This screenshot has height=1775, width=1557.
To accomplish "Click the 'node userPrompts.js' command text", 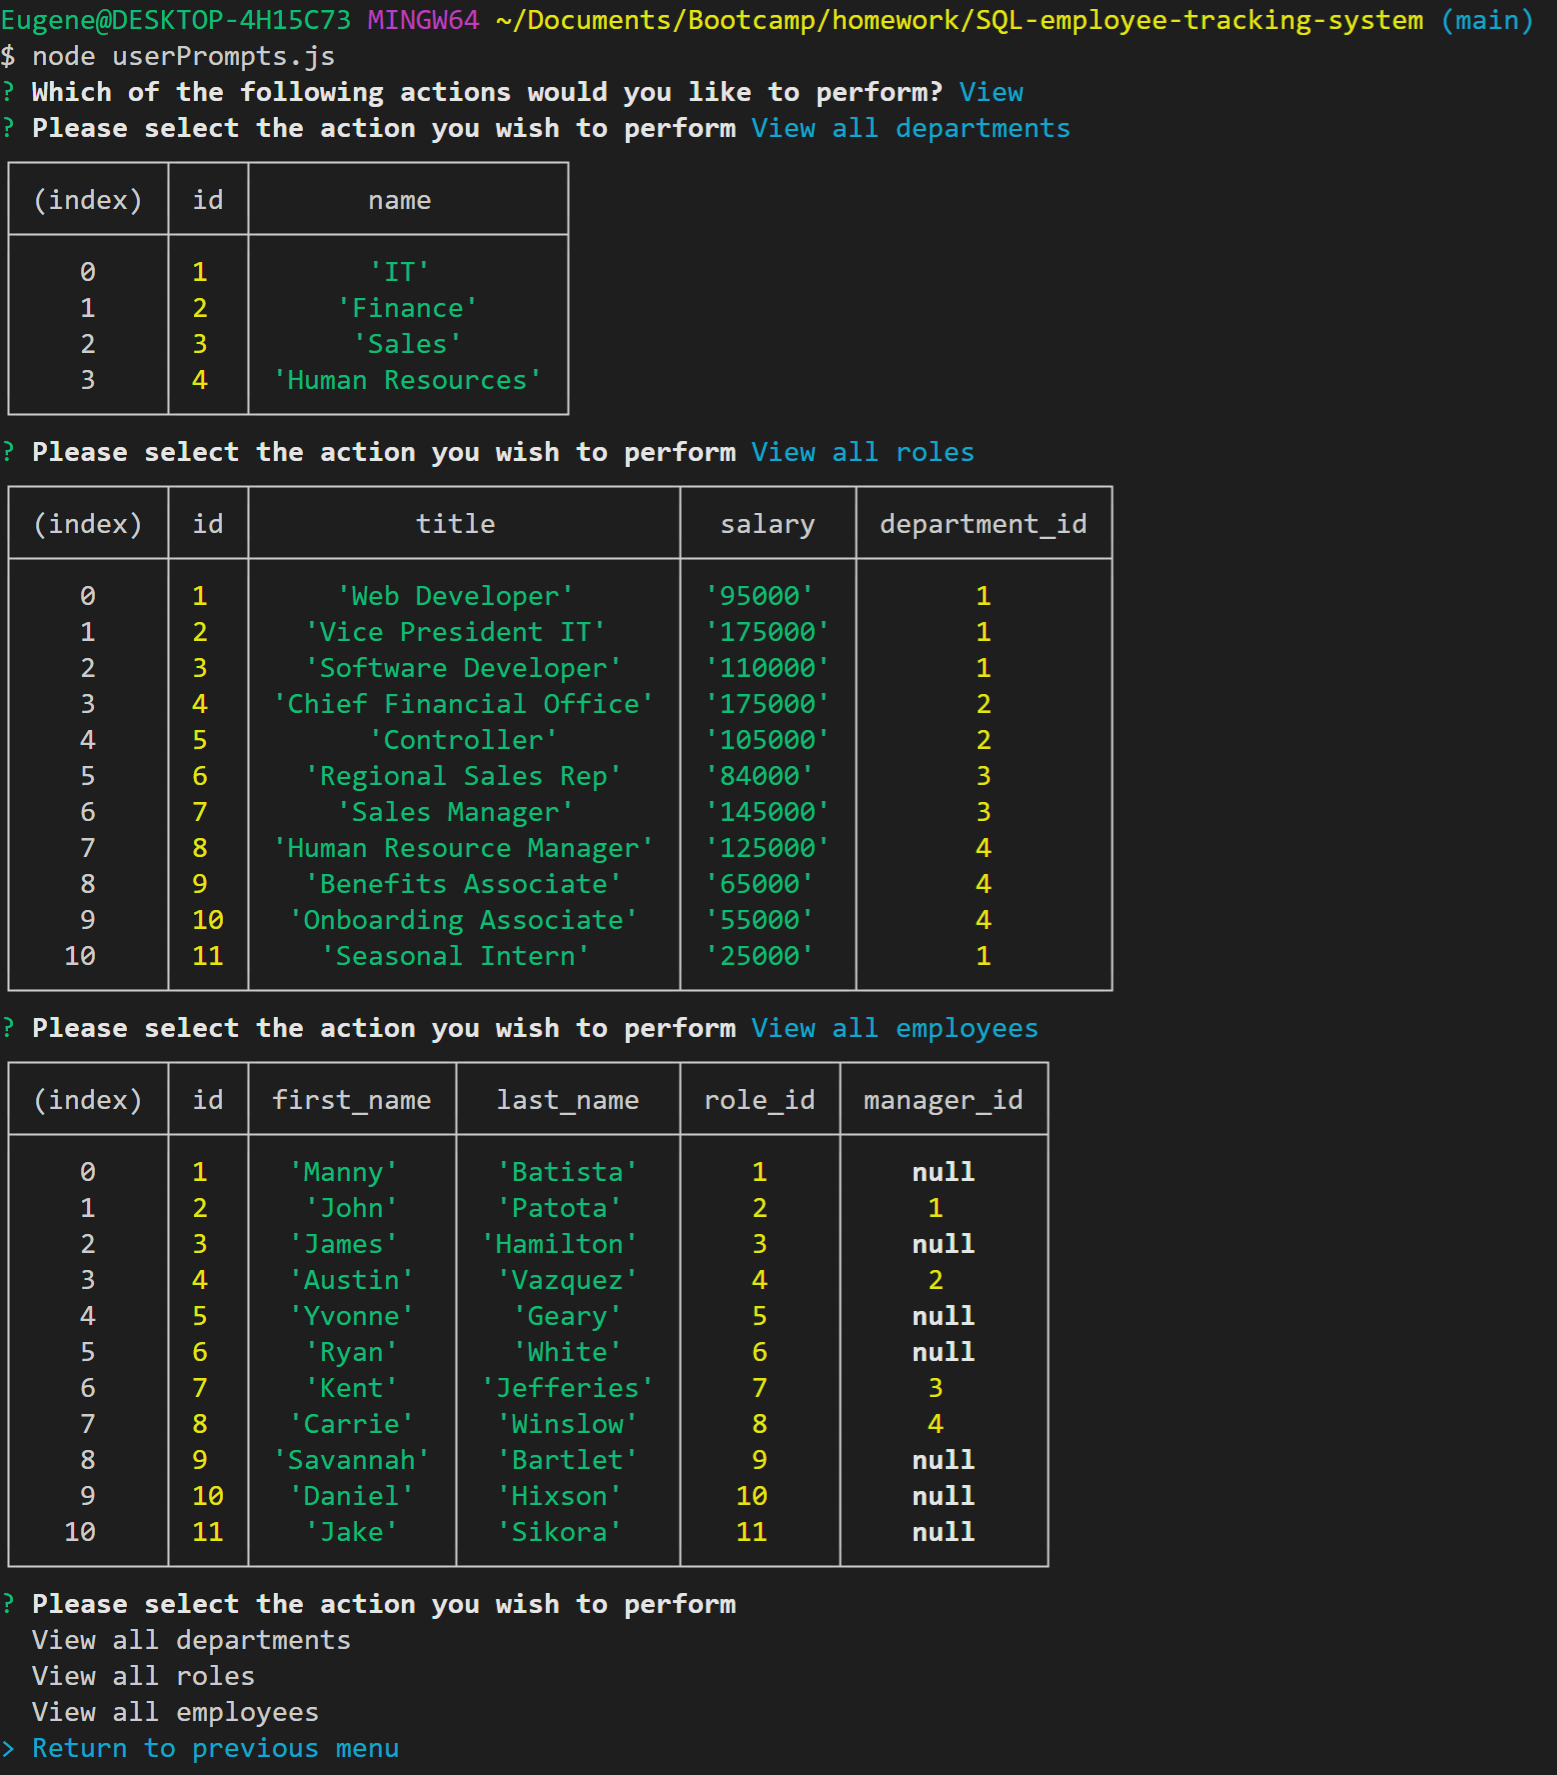I will click(183, 56).
